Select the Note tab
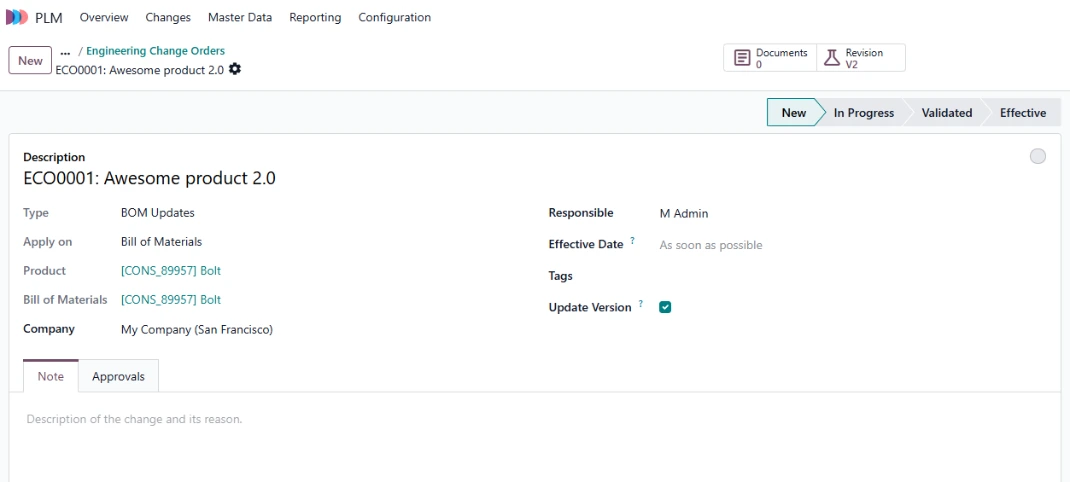The height and width of the screenshot is (482, 1070). click(x=51, y=376)
